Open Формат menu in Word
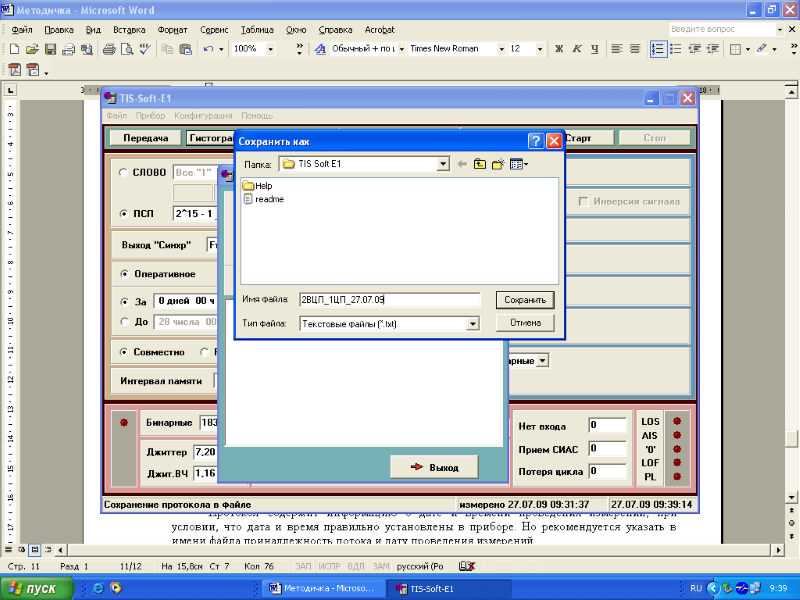 click(x=172, y=30)
